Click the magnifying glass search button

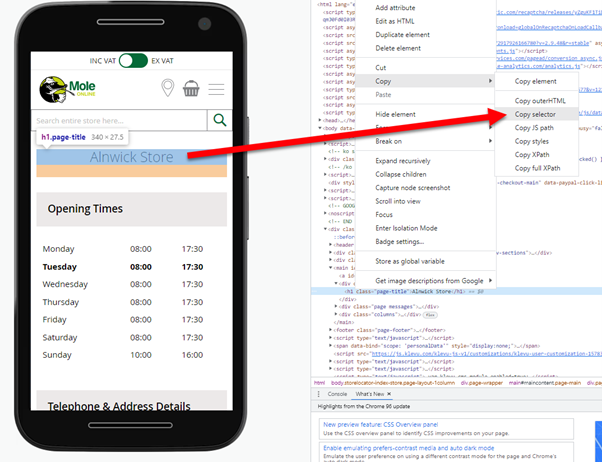[x=219, y=120]
